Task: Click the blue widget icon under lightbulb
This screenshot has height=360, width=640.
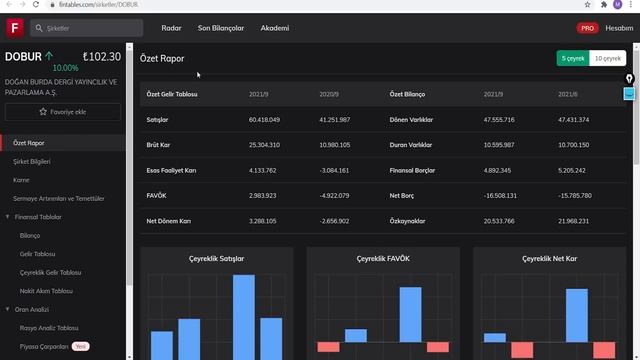Action: pos(629,93)
